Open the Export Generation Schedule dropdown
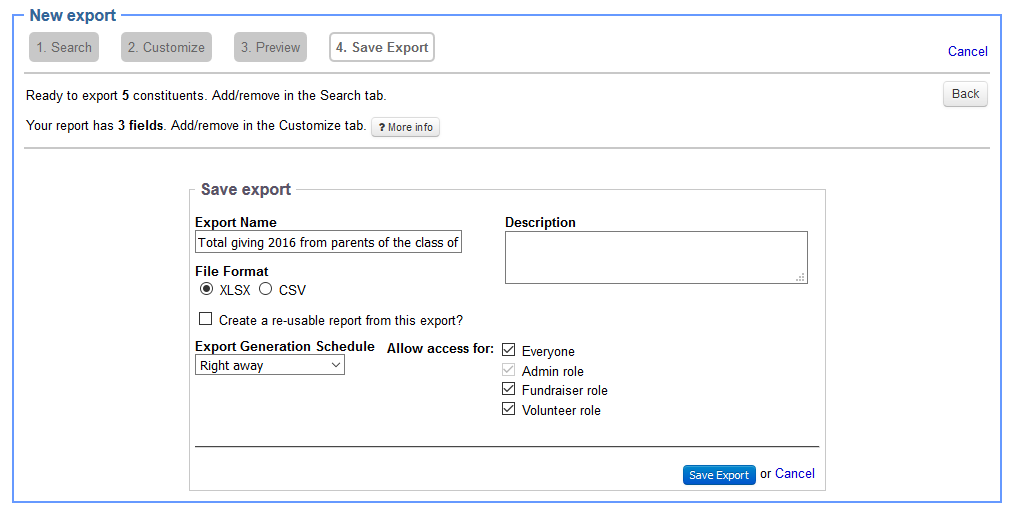 tap(270, 366)
